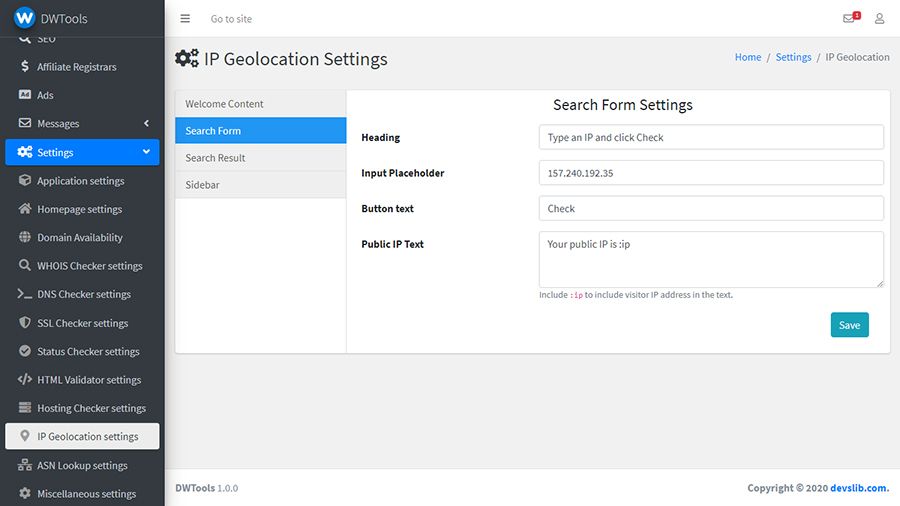Open the mail notifications icon
This screenshot has width=900, height=506.
tap(850, 18)
